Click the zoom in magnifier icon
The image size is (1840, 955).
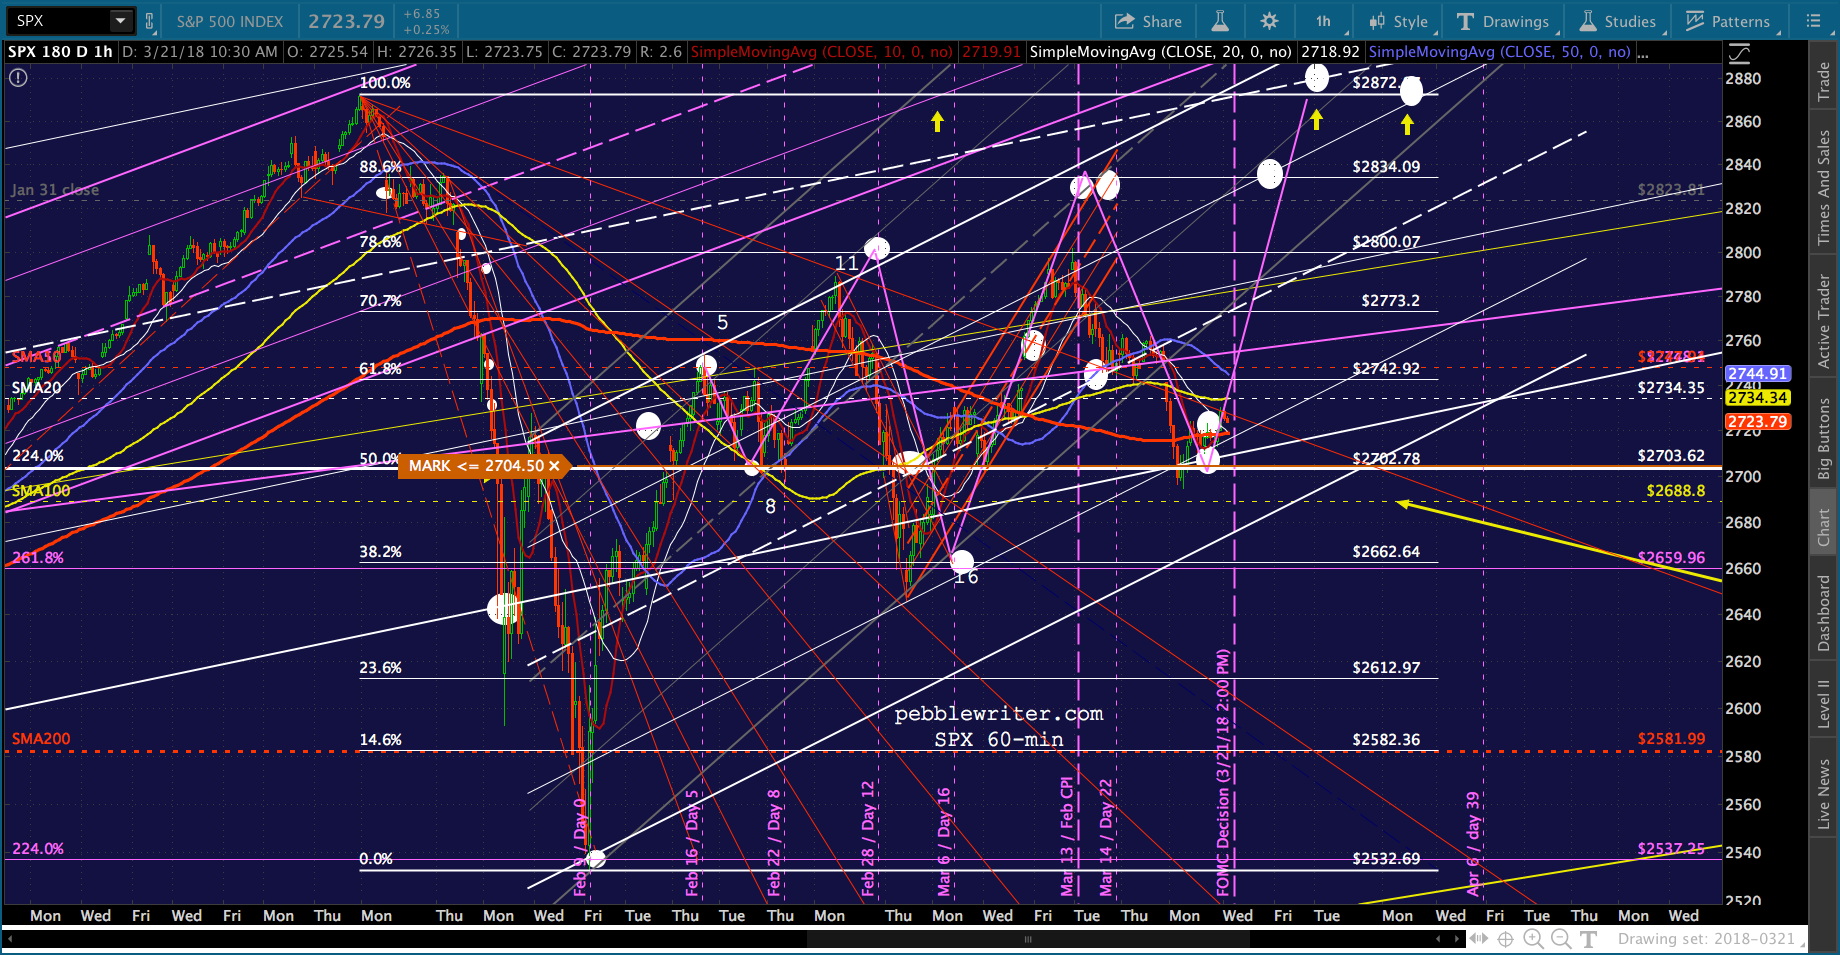pyautogui.click(x=1533, y=939)
